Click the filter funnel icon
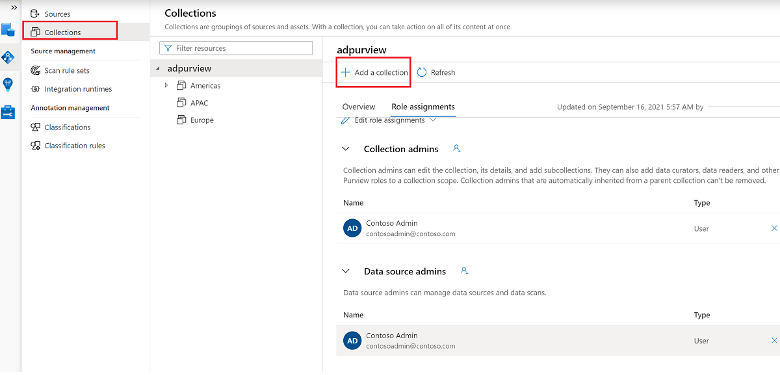Image resolution: width=780 pixels, height=375 pixels. [168, 48]
